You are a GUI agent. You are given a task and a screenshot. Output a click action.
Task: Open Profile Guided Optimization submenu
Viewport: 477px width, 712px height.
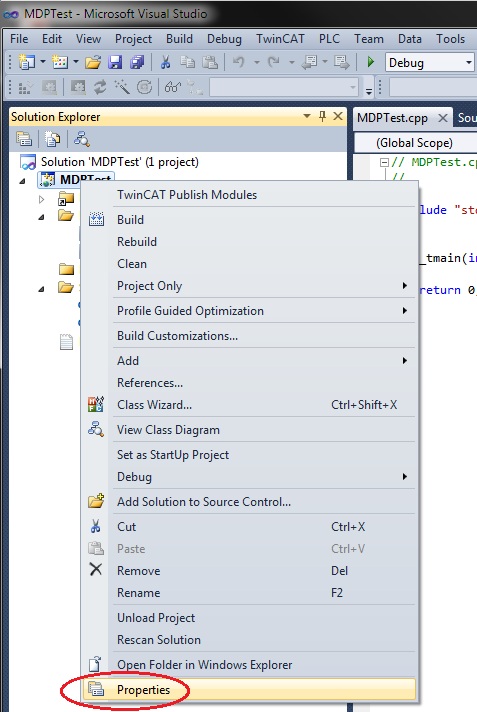click(x=249, y=311)
